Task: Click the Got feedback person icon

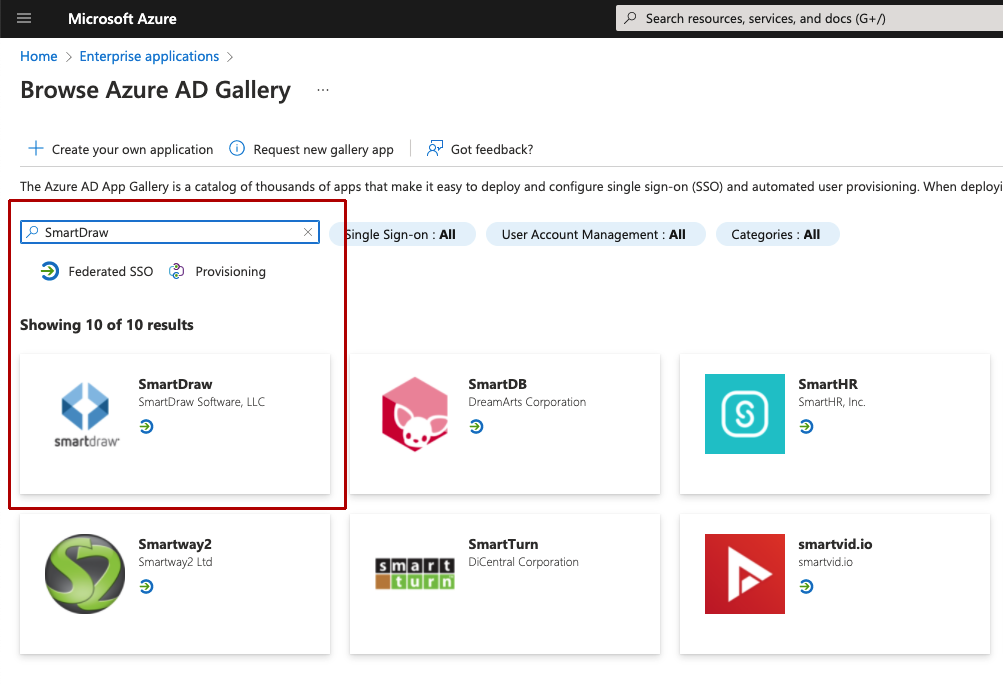Action: [x=435, y=149]
